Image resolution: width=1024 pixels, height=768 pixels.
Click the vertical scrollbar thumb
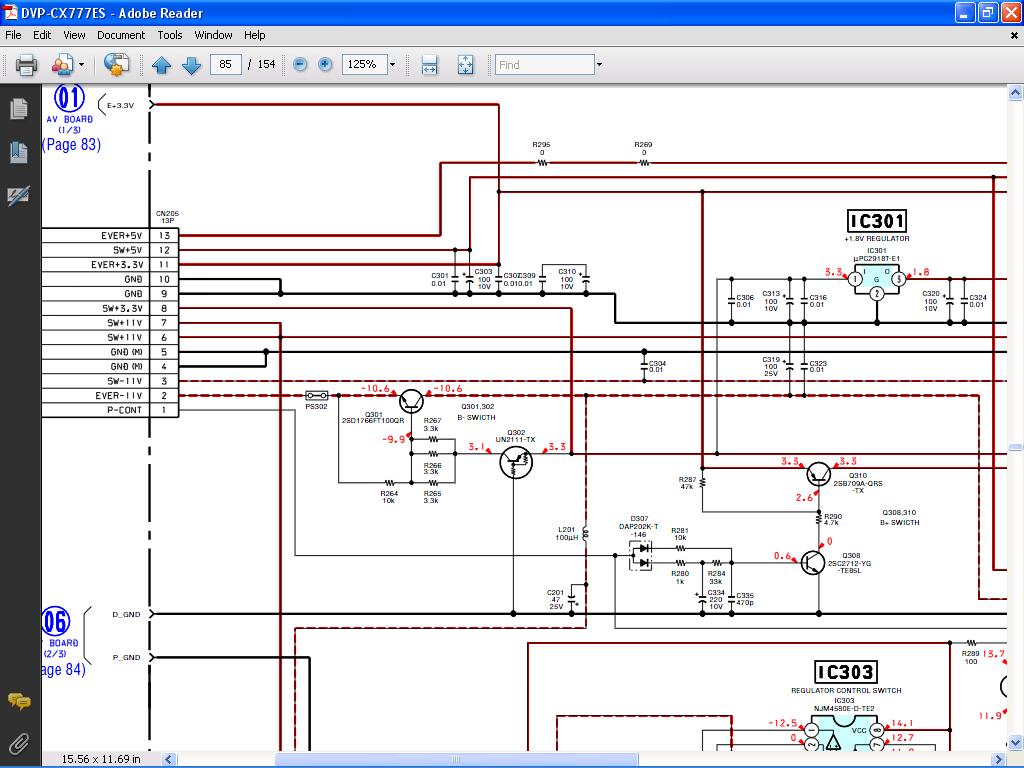[x=1015, y=448]
